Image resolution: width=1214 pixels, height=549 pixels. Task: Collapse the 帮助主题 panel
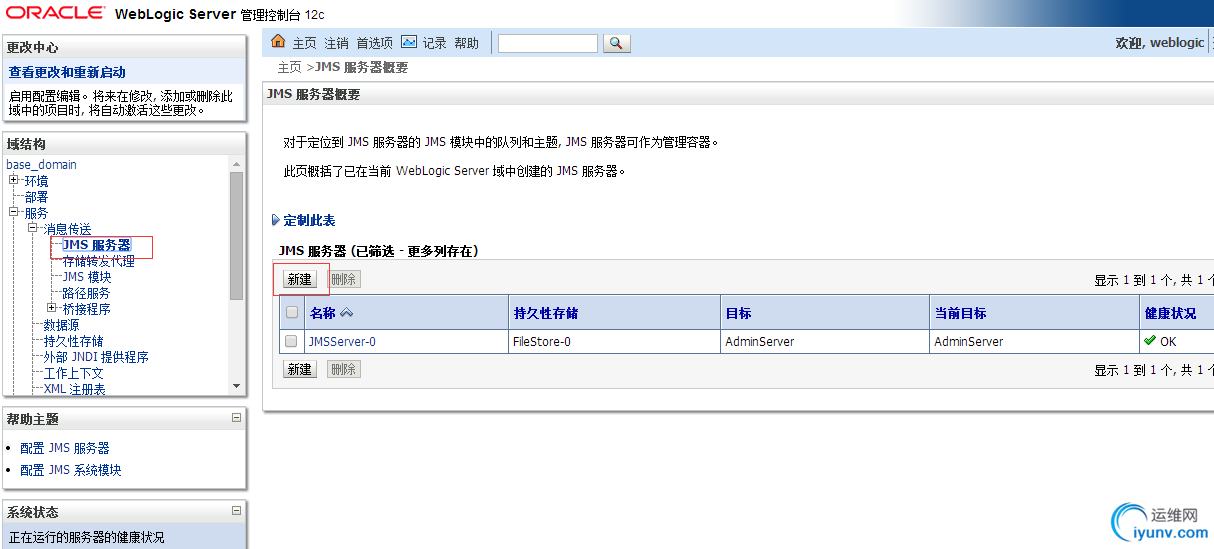click(237, 418)
